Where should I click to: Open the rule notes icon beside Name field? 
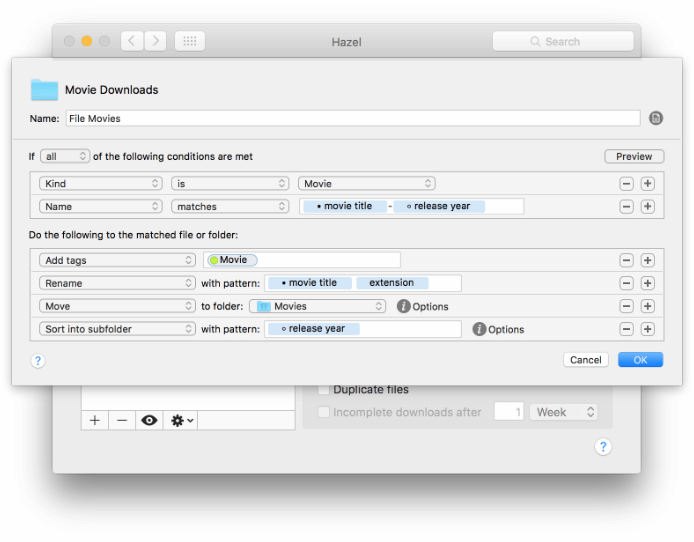[x=655, y=118]
